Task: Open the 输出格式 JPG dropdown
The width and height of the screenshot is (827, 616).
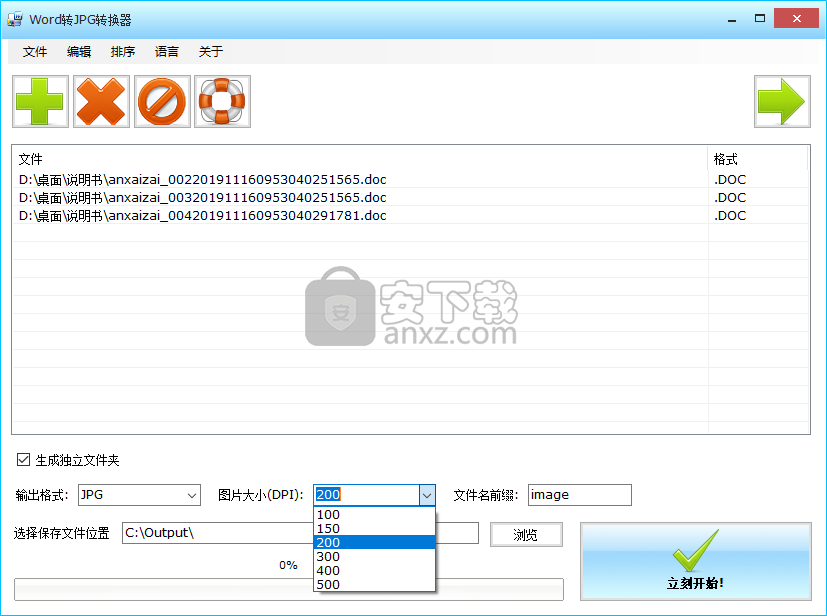Action: coord(139,495)
